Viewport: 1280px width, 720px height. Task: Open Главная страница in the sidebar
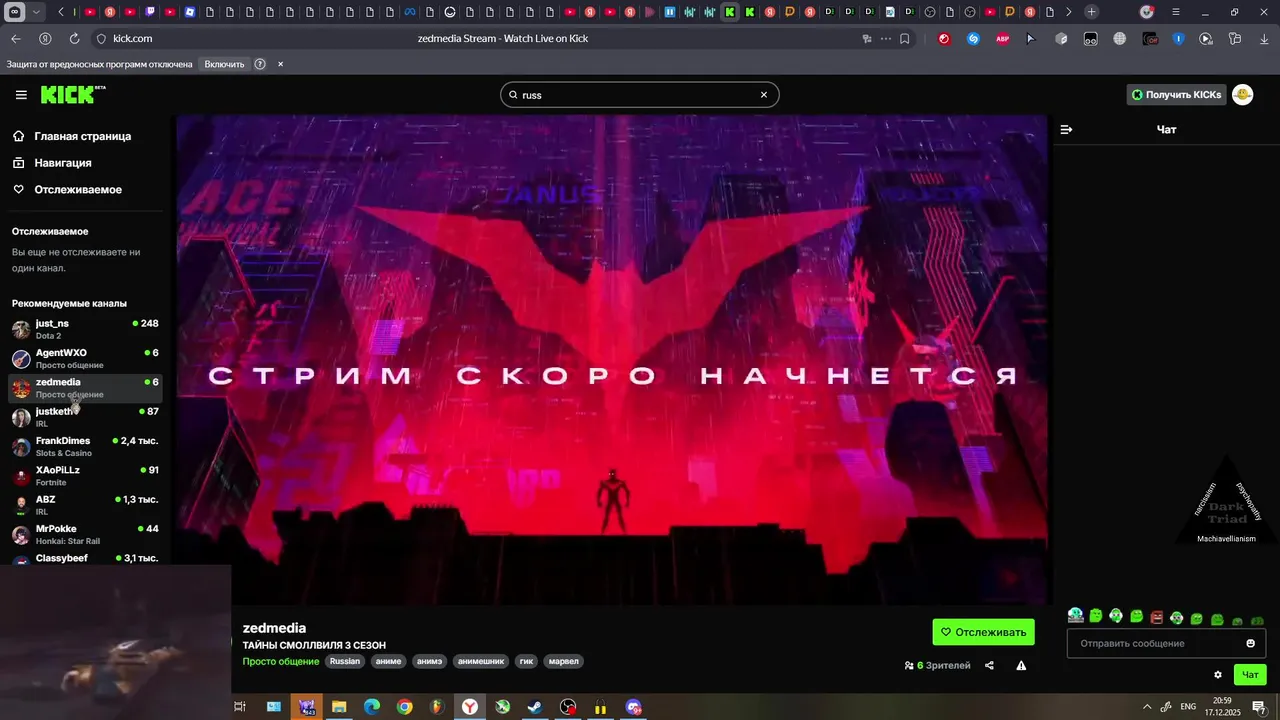(82, 136)
